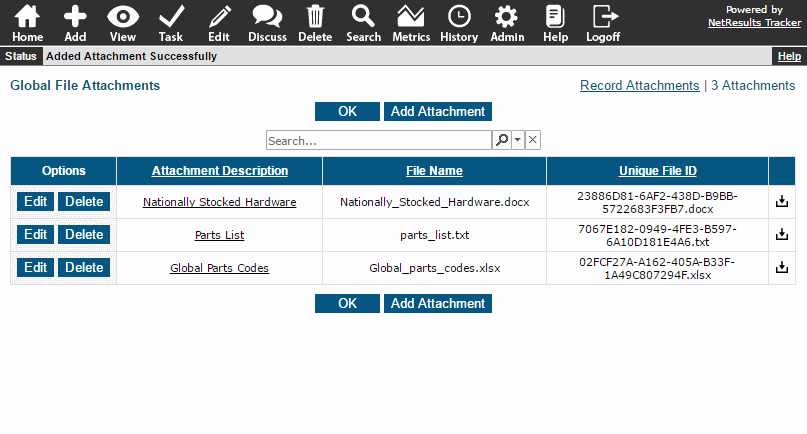Click the 'Added Attachment Successfully' status message
The width and height of the screenshot is (807, 434).
pyautogui.click(x=131, y=56)
